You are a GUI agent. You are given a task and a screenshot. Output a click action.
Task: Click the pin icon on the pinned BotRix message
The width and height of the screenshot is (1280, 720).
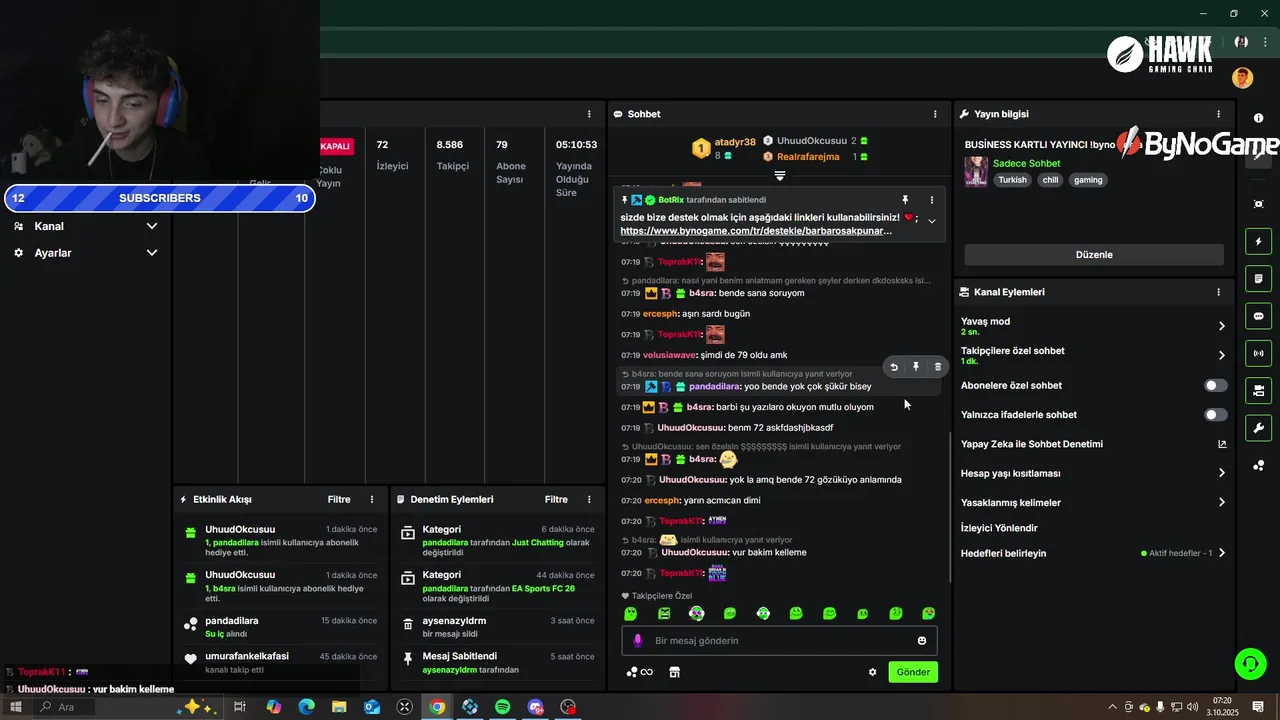coord(905,200)
